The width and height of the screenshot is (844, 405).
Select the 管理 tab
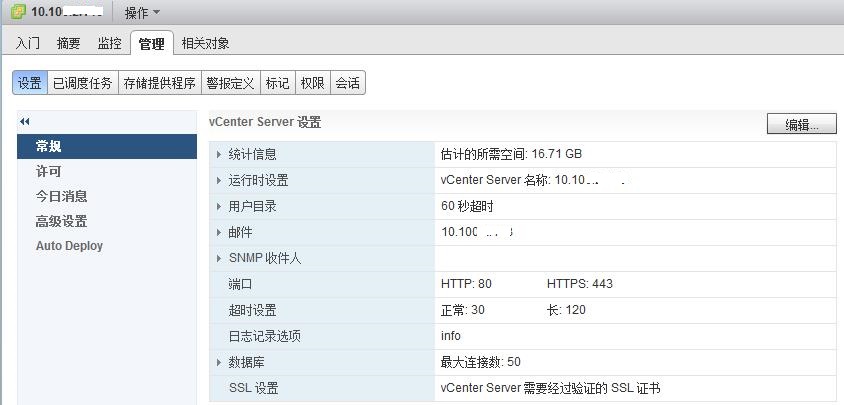click(x=152, y=44)
